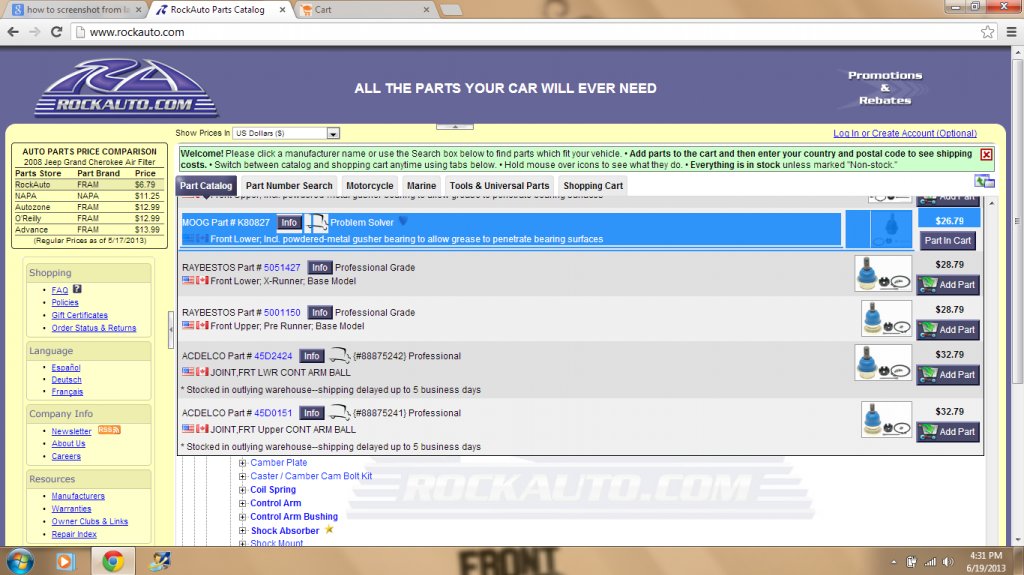Image resolution: width=1024 pixels, height=575 pixels.
Task: Open media player from the taskbar
Action: (x=65, y=561)
